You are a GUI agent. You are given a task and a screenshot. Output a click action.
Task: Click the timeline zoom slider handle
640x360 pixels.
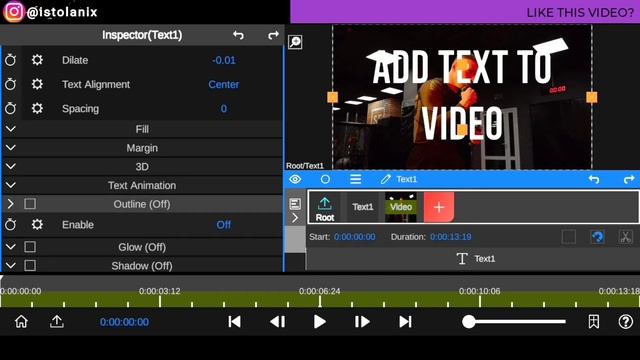[x=469, y=322]
